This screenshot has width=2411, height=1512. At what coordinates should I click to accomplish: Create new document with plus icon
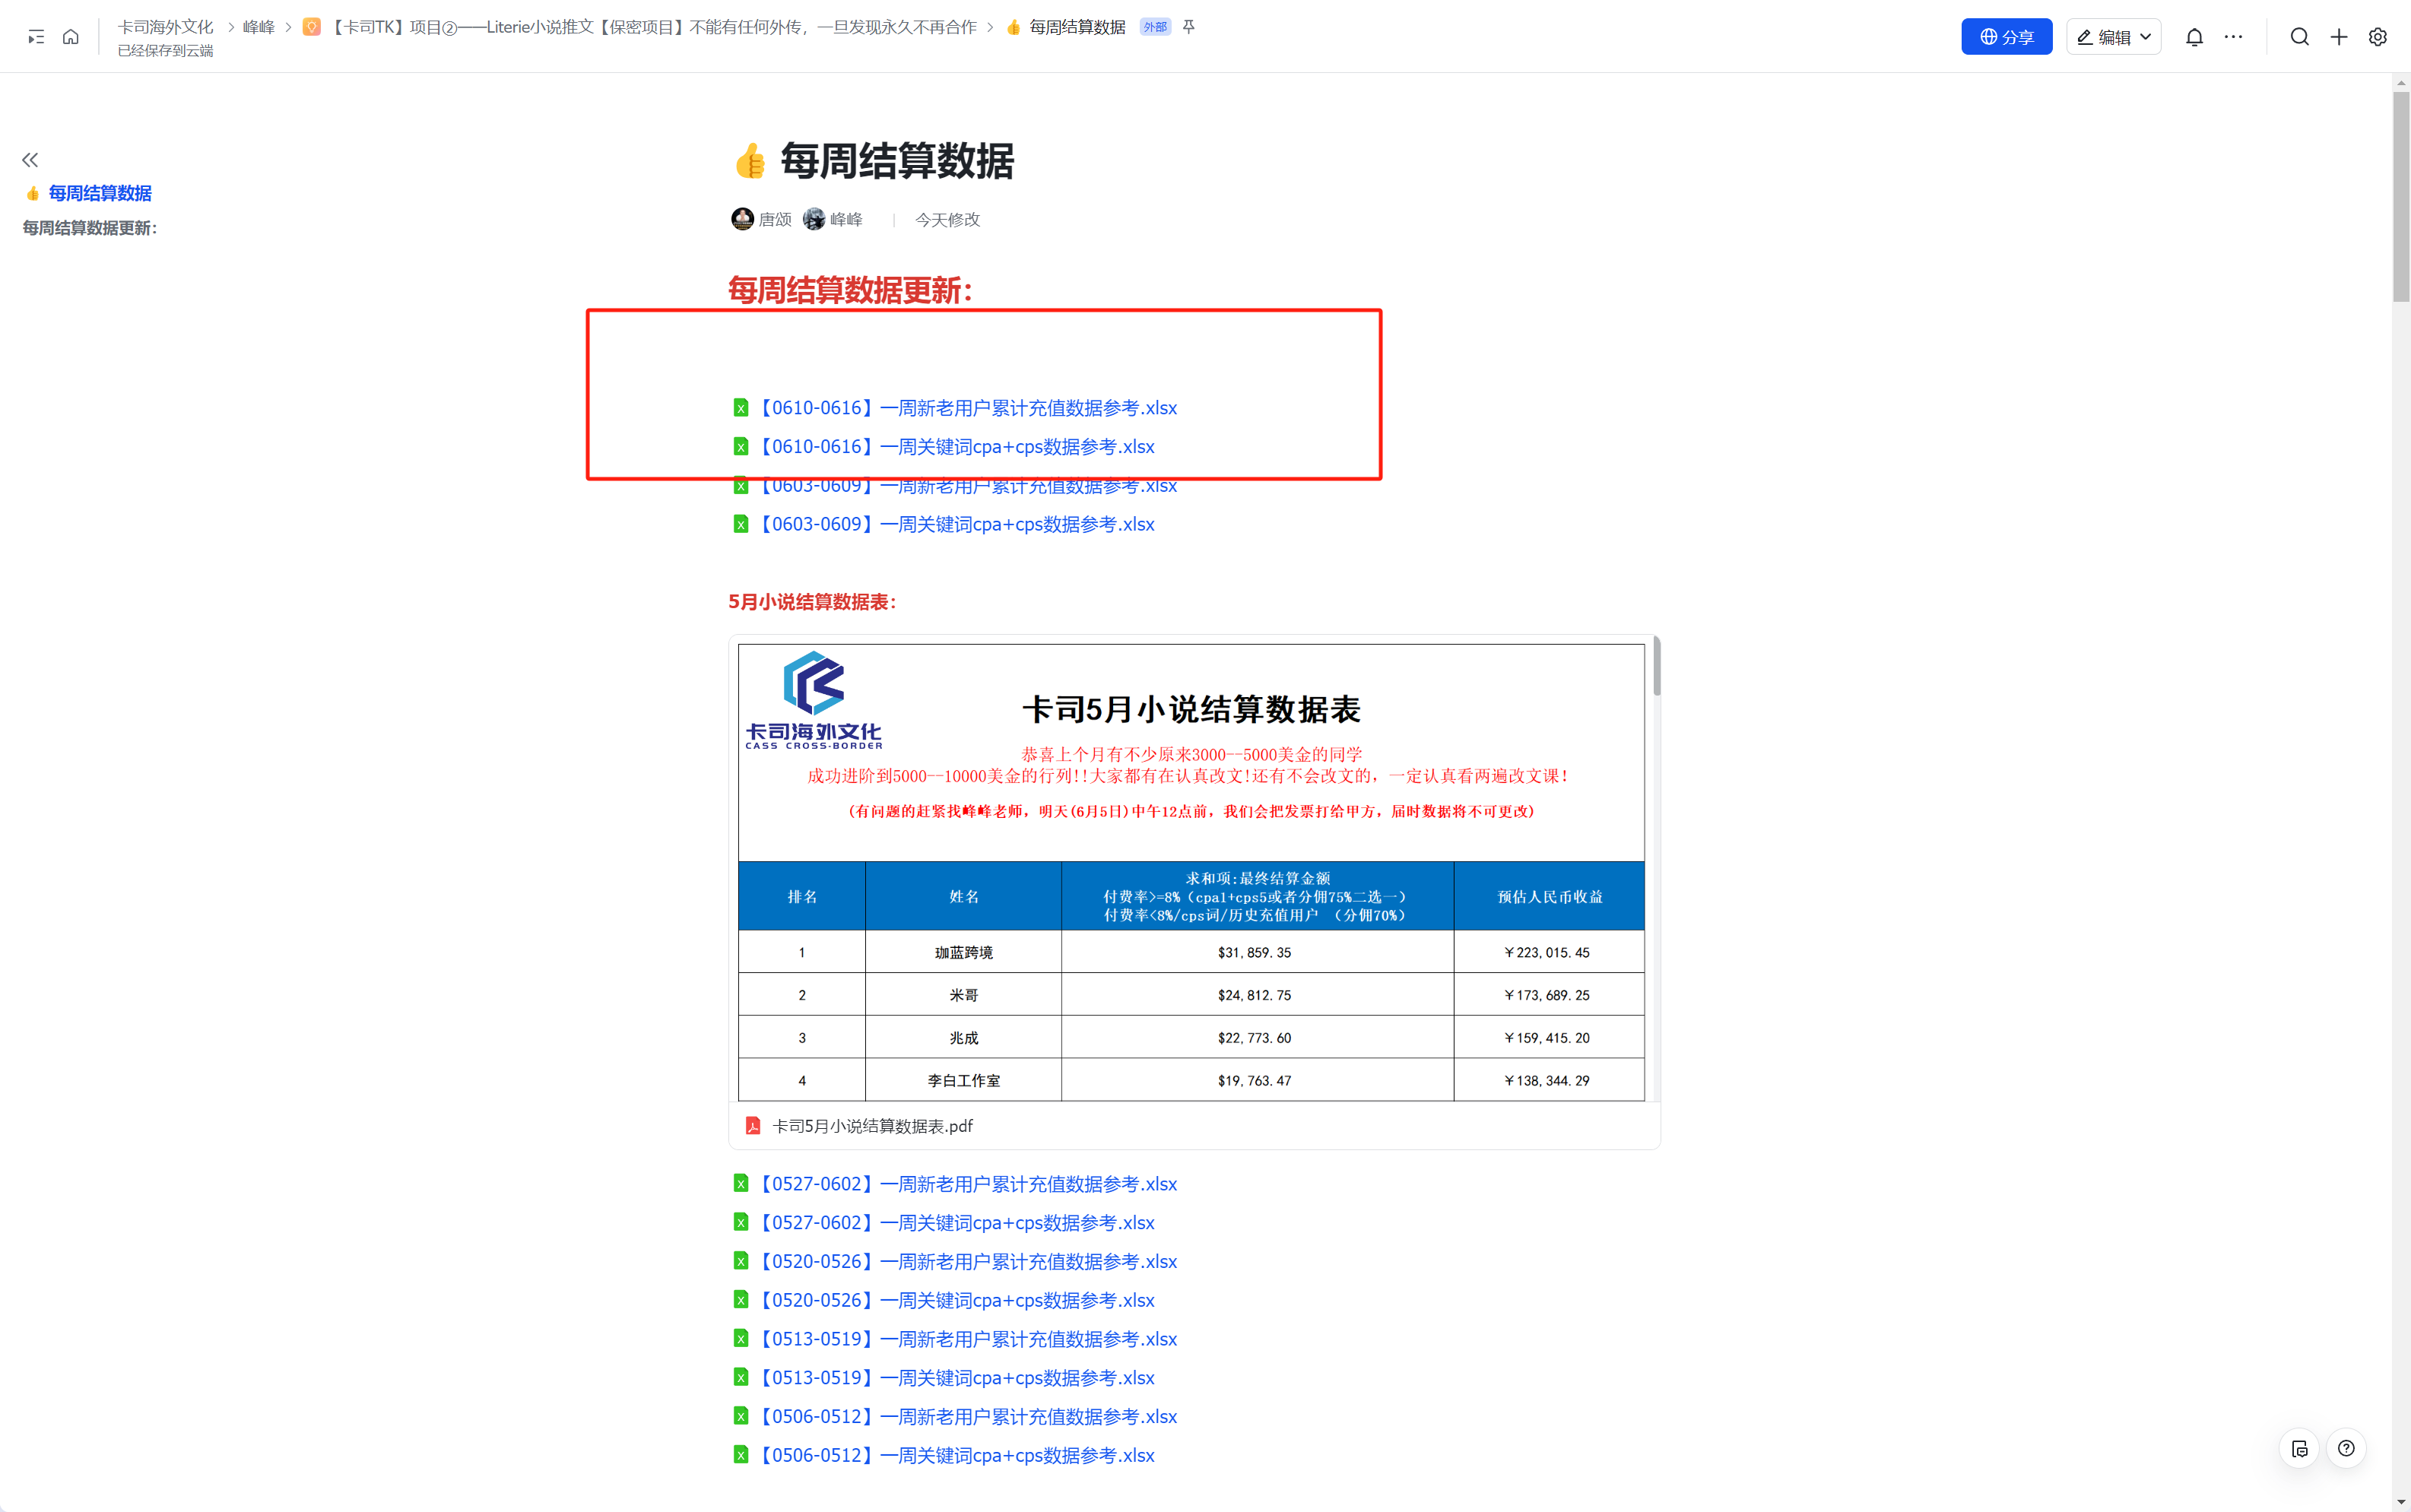pos(2339,37)
